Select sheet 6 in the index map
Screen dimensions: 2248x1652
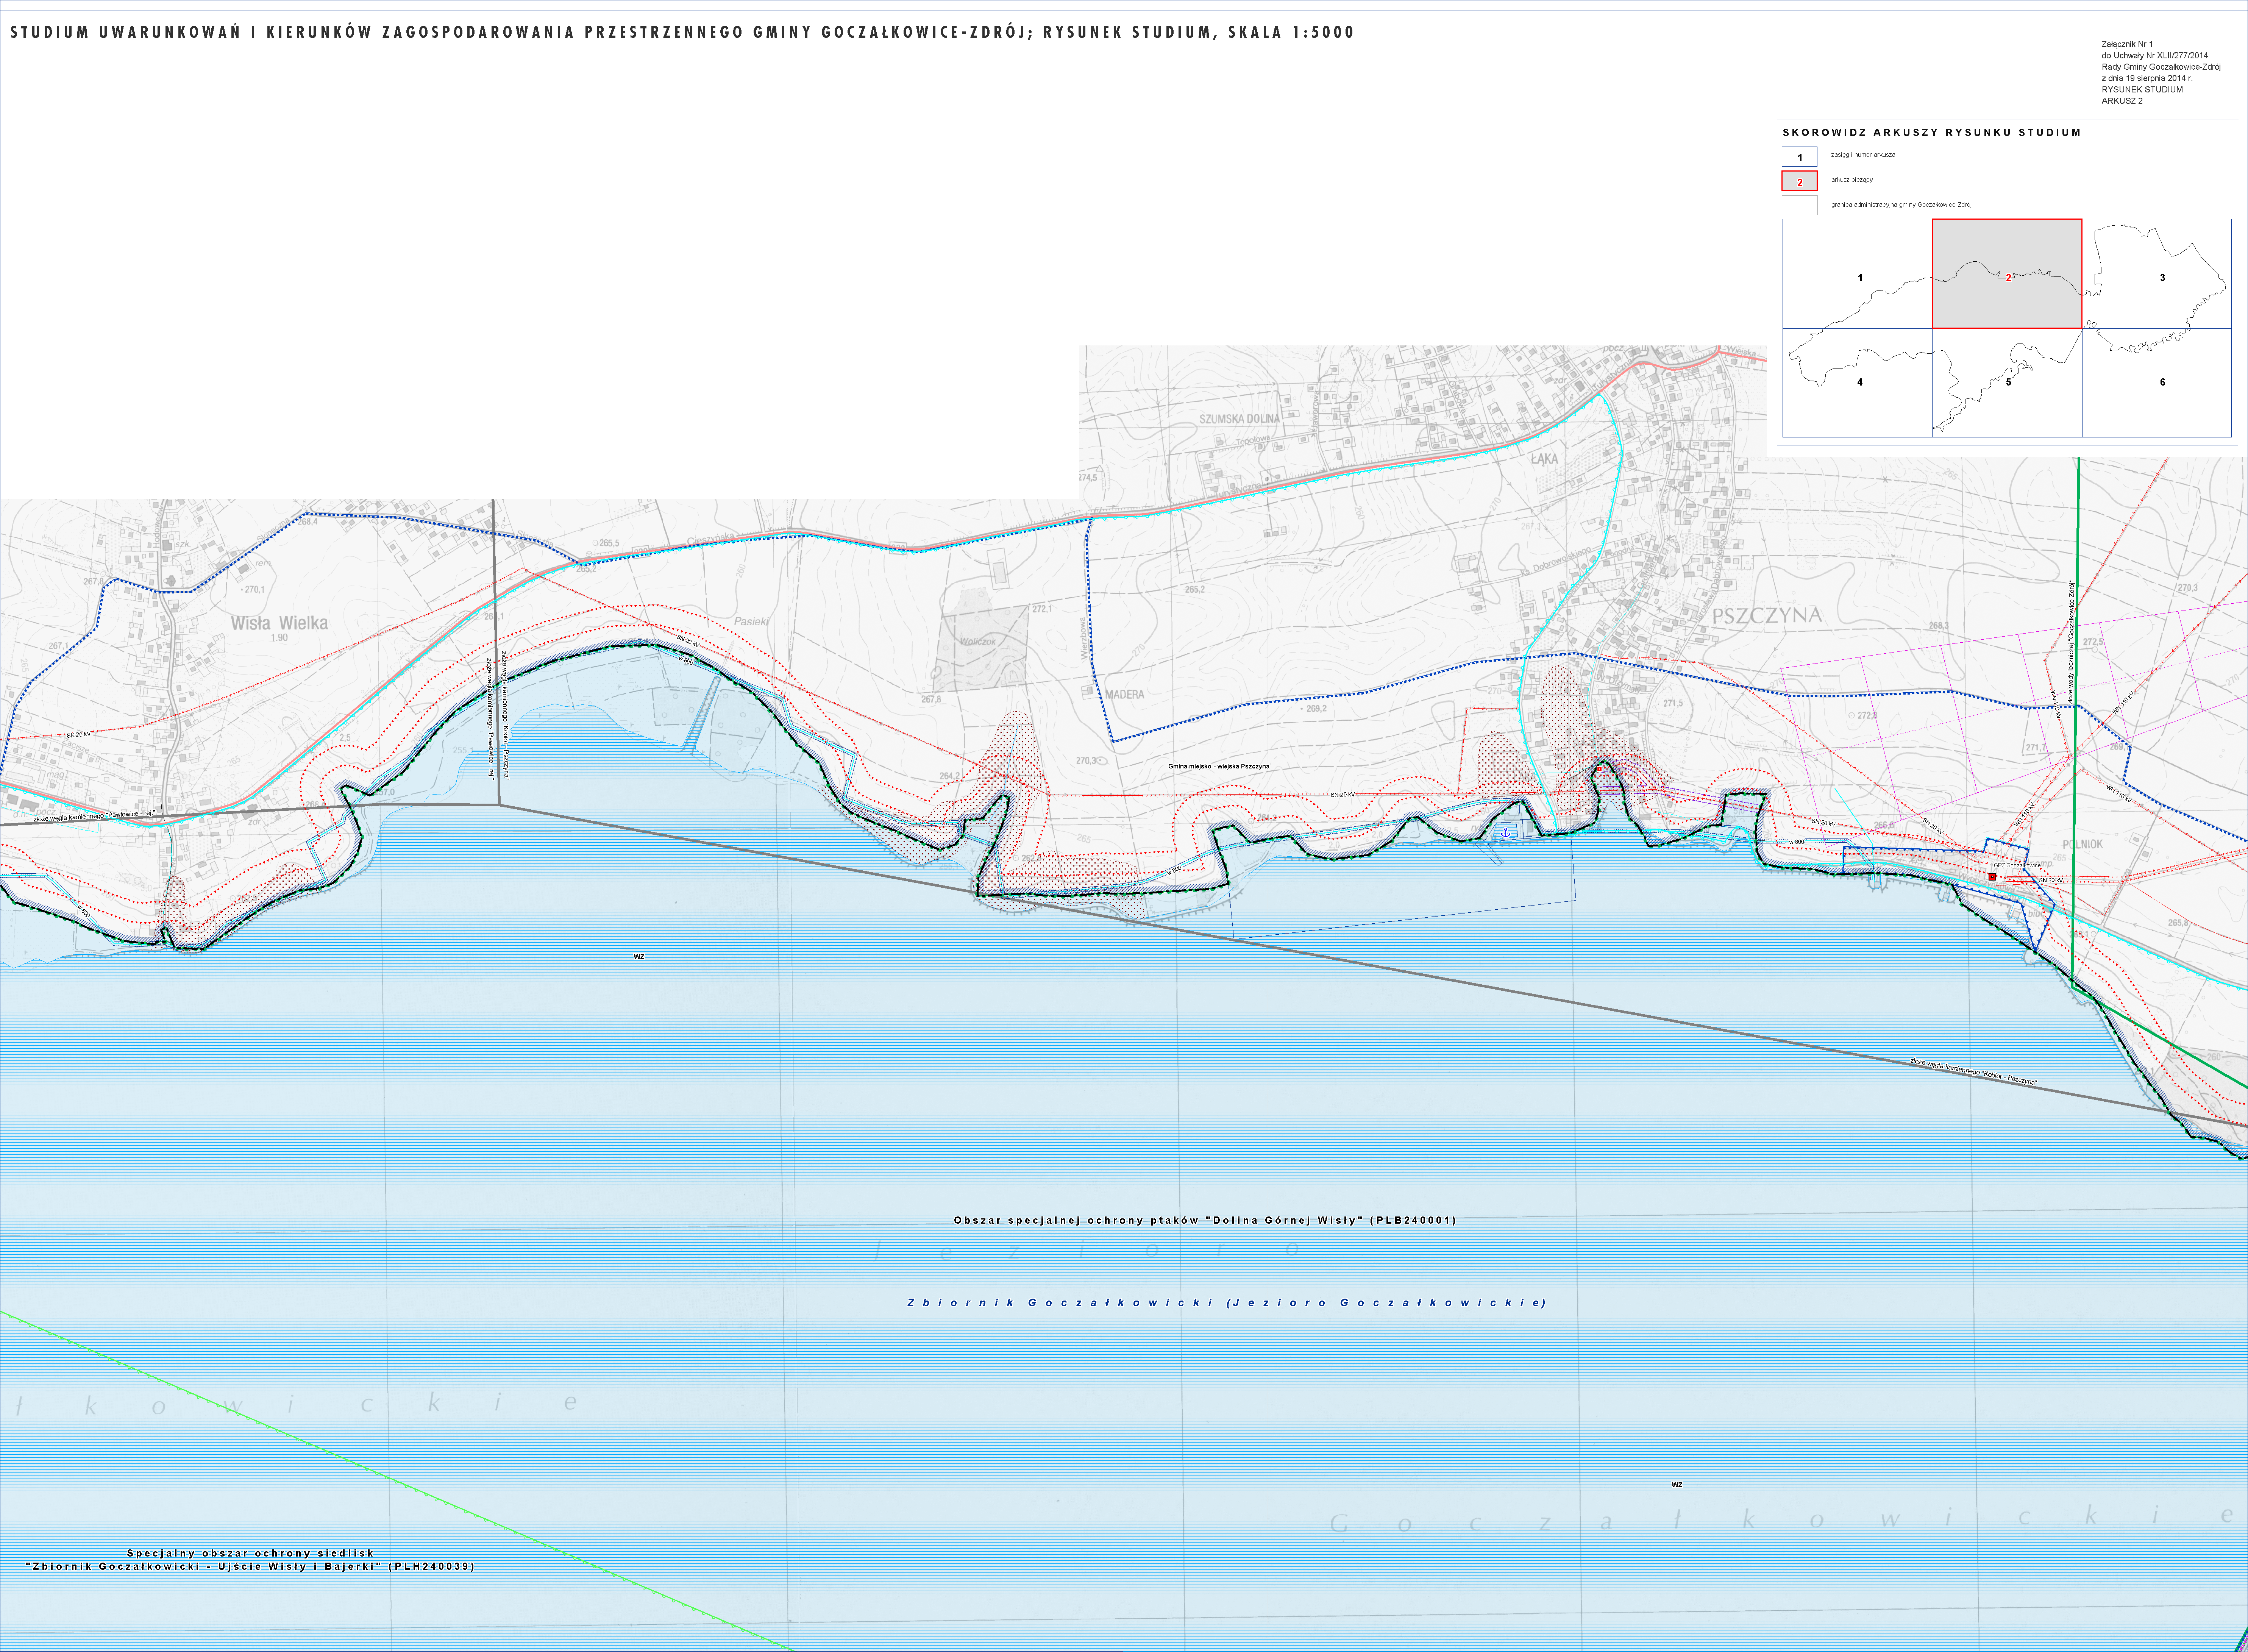[x=2157, y=383]
